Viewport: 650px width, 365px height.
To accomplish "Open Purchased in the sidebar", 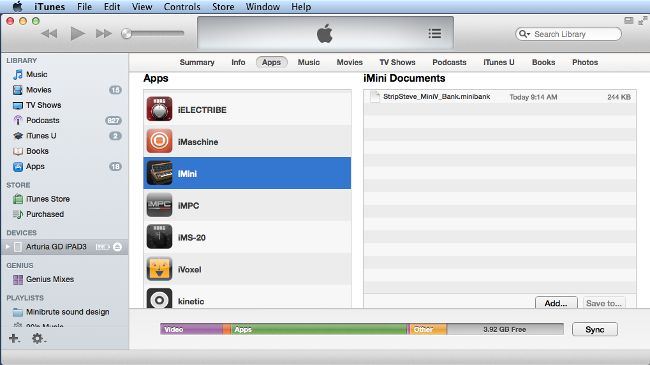I will pos(45,214).
